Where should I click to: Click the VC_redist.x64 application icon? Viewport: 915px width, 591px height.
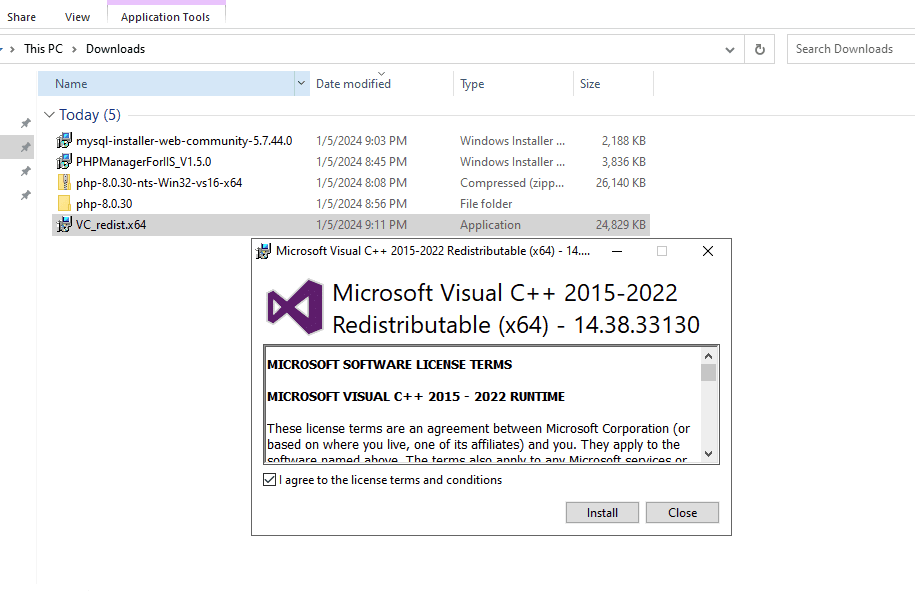(64, 225)
